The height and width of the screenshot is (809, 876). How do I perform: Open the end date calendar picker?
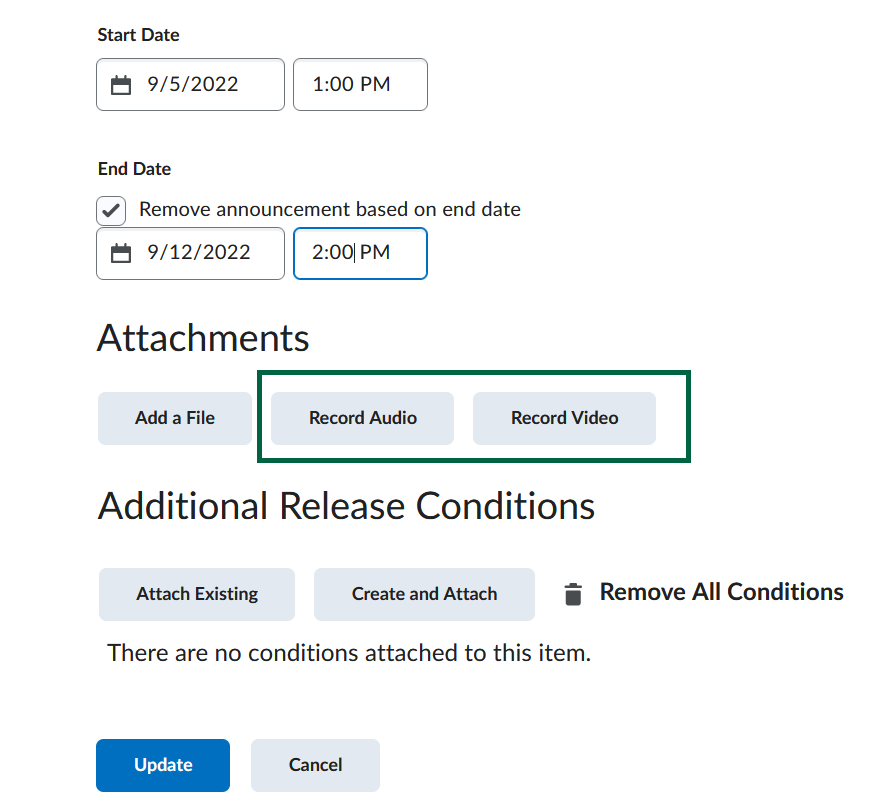[121, 253]
